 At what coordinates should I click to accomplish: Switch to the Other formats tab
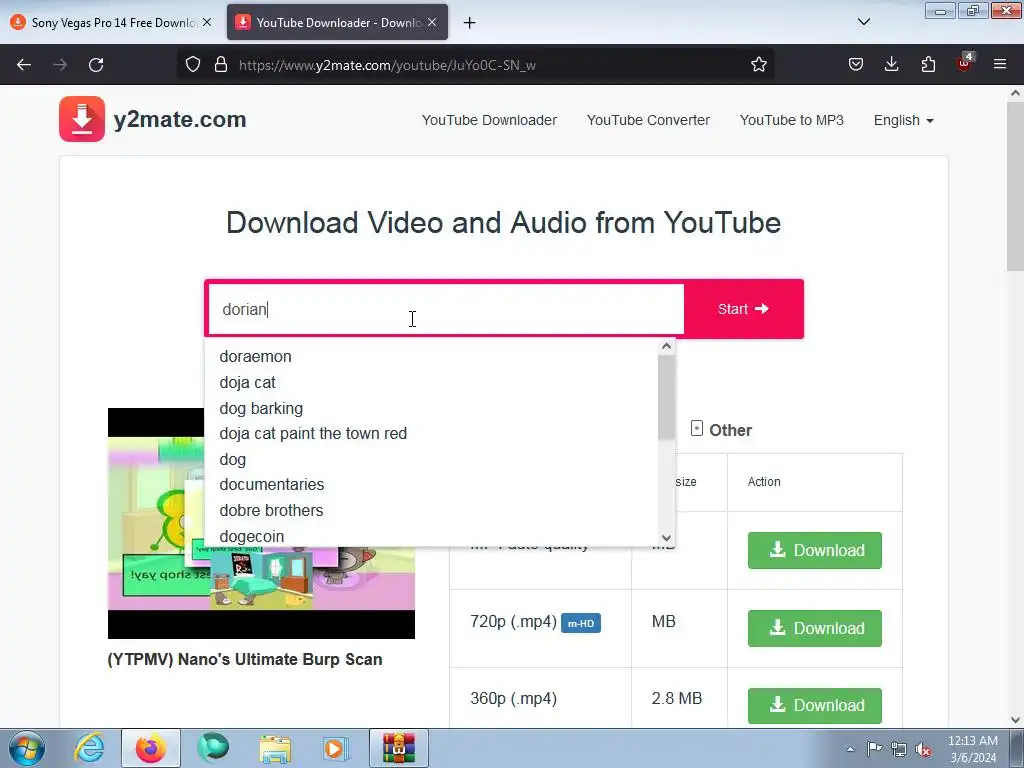point(721,430)
